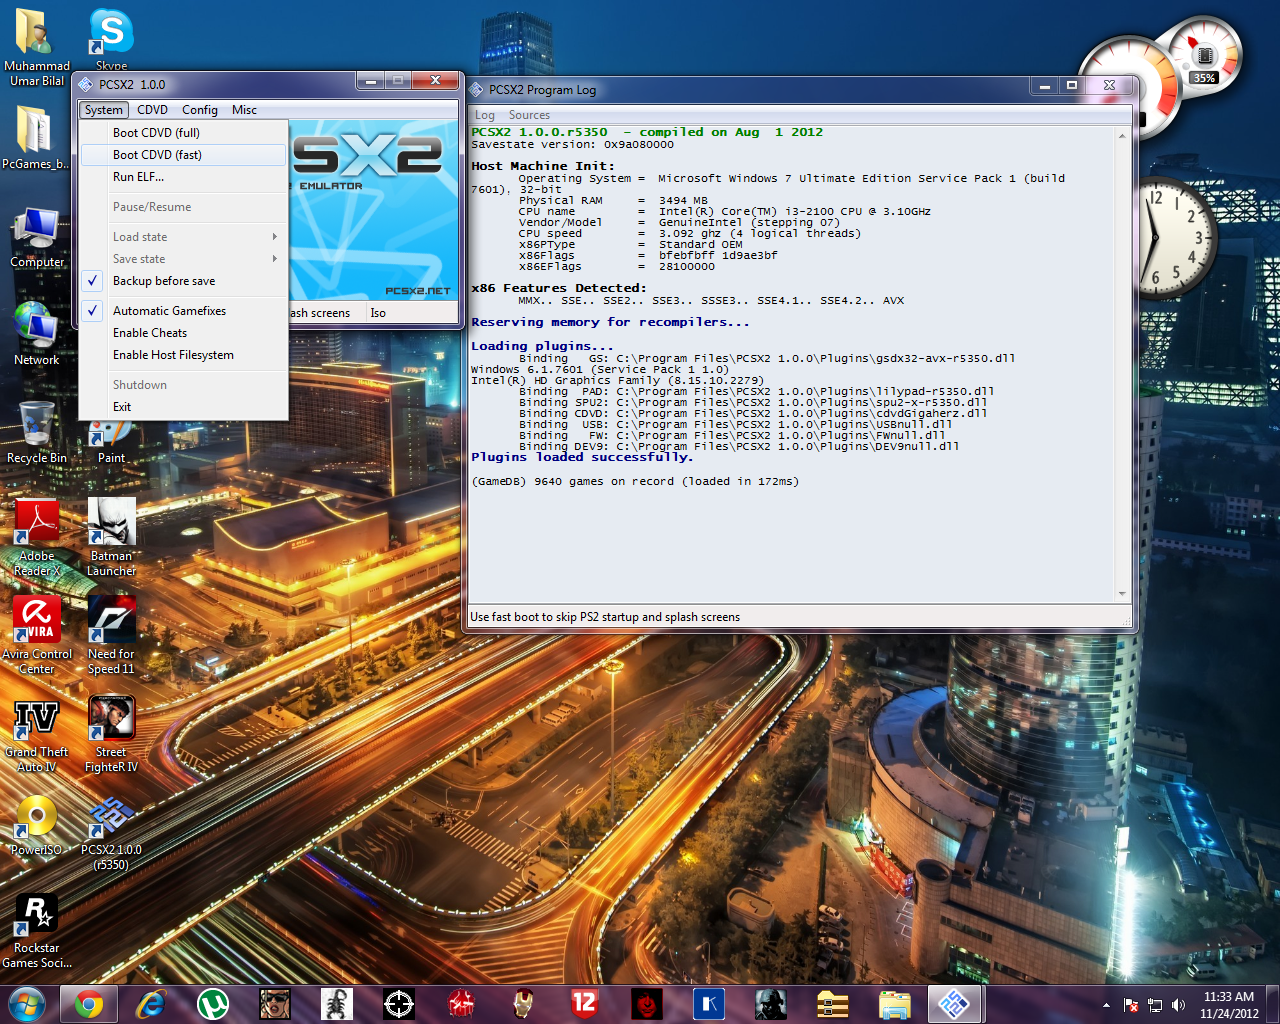Open the PcGames_b.. folder icon
The width and height of the screenshot is (1280, 1024).
pos(36,137)
